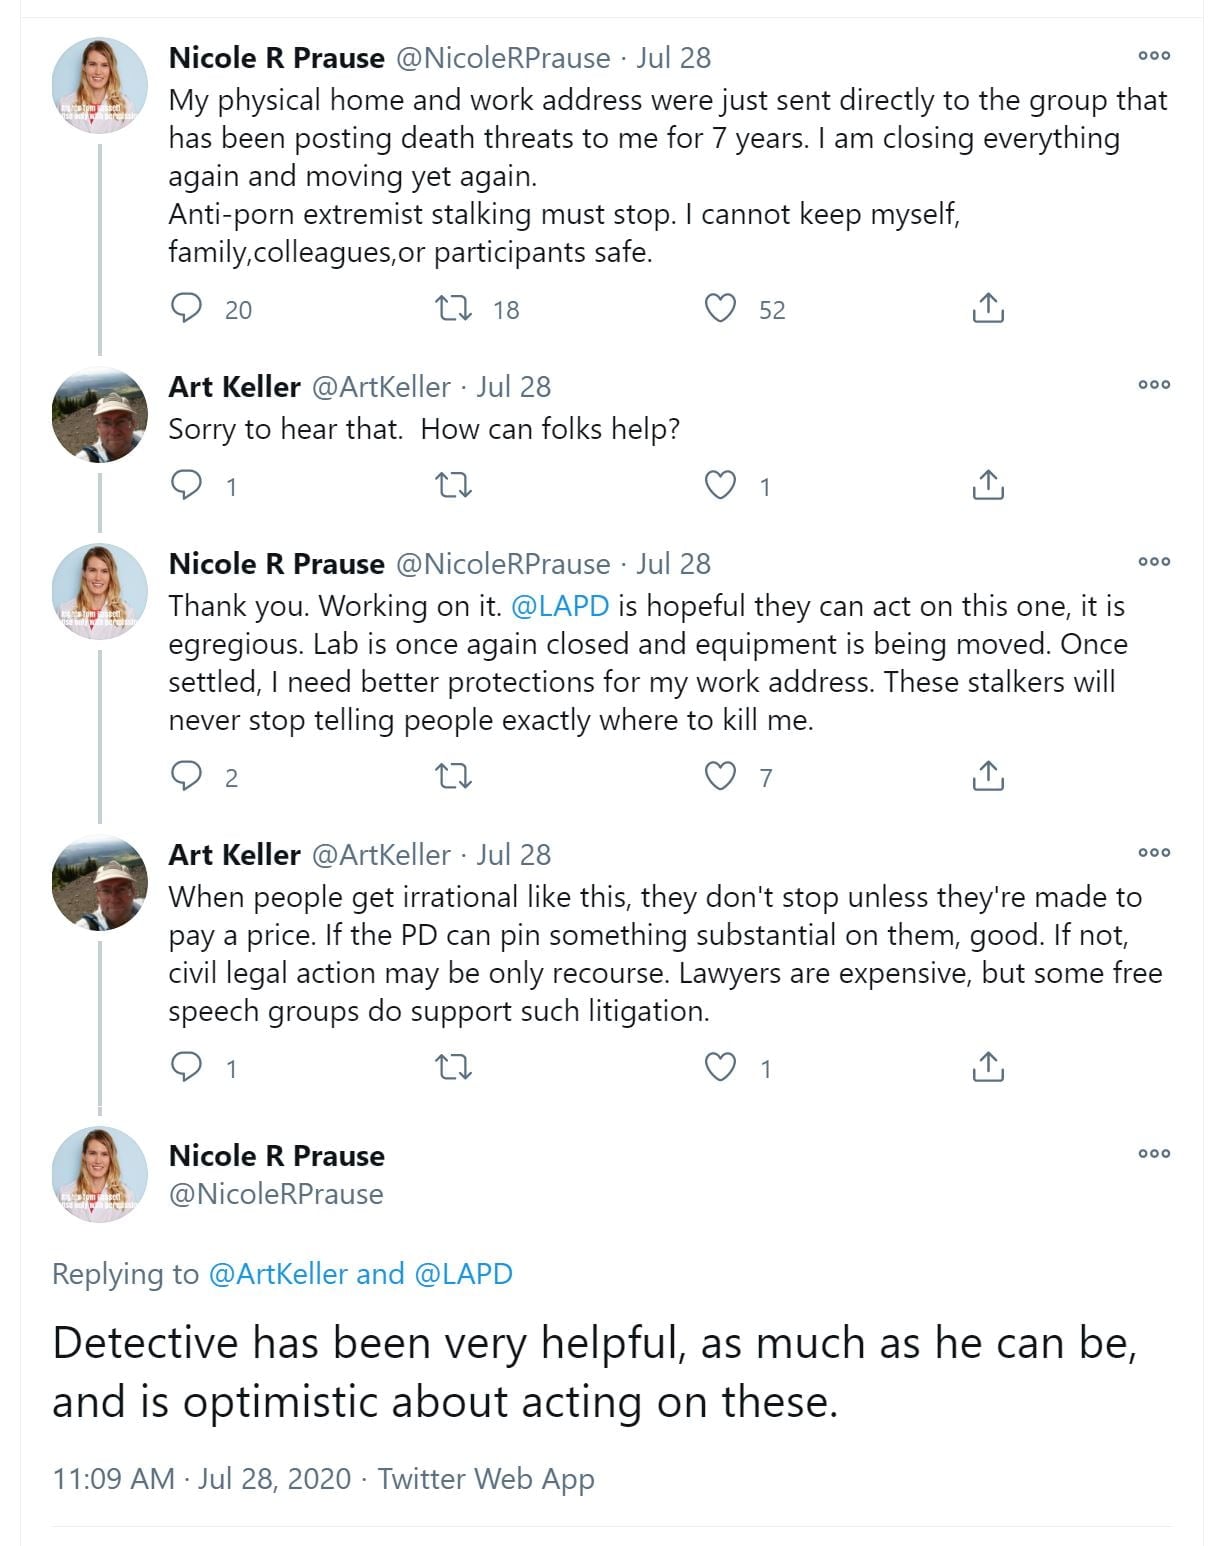Retweet the "How can folks help?" tweet
This screenshot has width=1217, height=1546.
point(454,485)
